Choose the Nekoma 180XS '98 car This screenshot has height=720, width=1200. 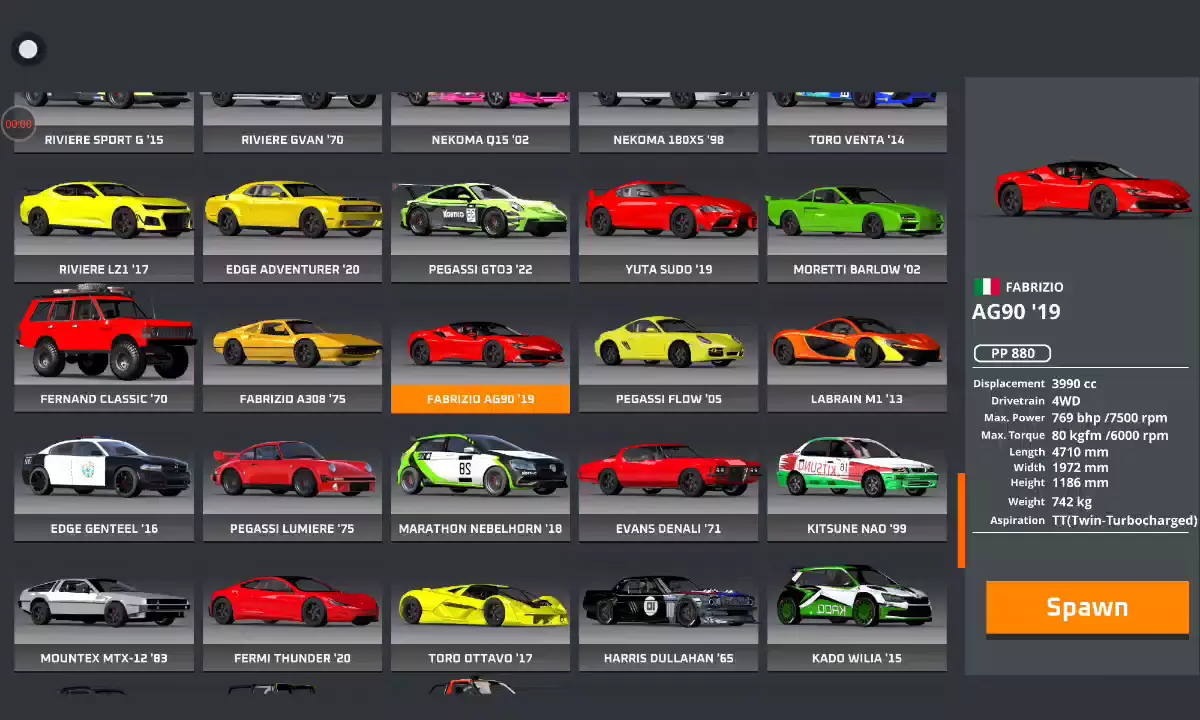pos(668,123)
